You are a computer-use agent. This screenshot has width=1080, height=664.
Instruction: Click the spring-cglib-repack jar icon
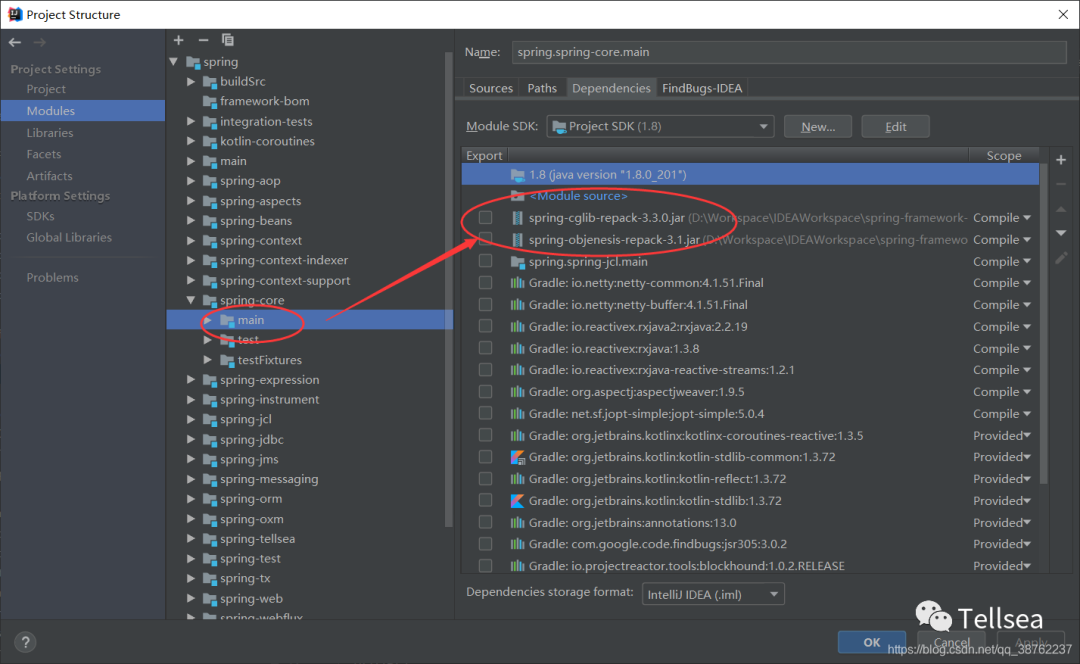517,218
